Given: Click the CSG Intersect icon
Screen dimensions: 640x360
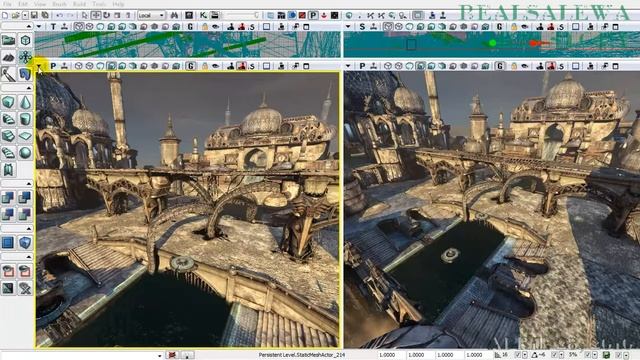Looking at the screenshot, I should (x=8, y=214).
